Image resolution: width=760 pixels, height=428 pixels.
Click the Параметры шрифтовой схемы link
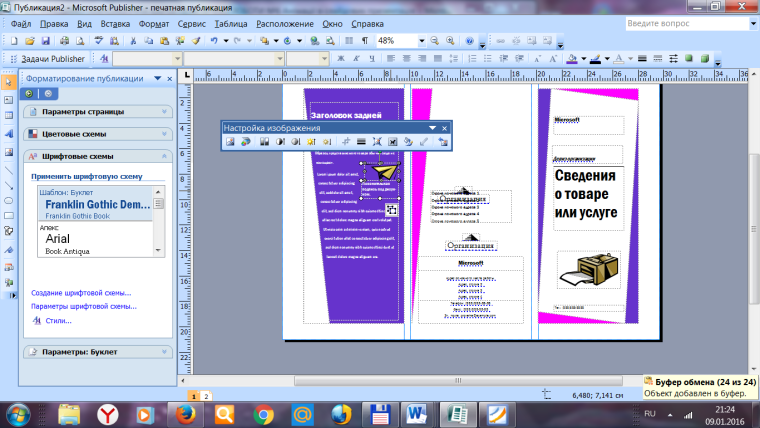click(84, 306)
